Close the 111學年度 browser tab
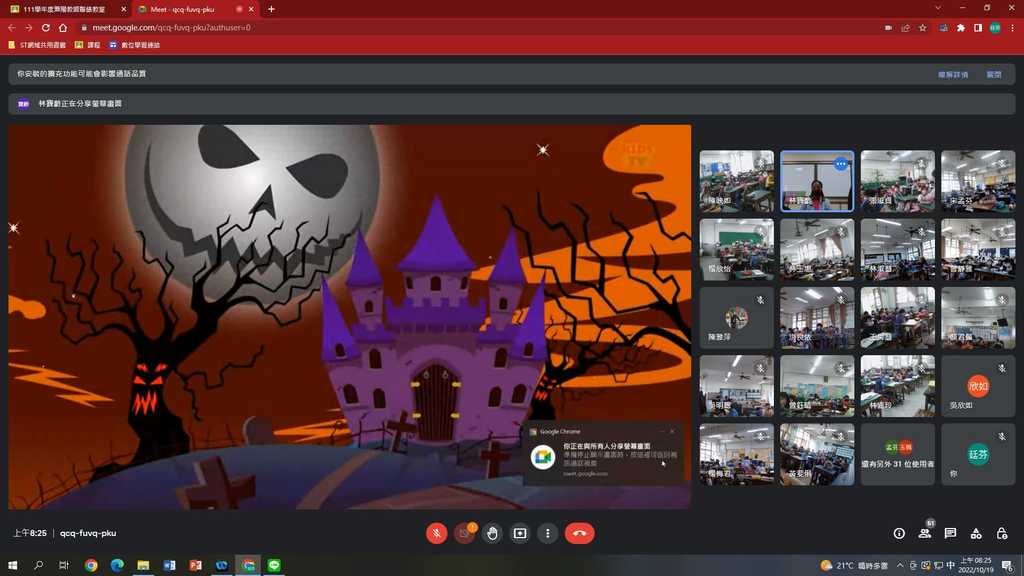The image size is (1024, 576). click(x=123, y=9)
